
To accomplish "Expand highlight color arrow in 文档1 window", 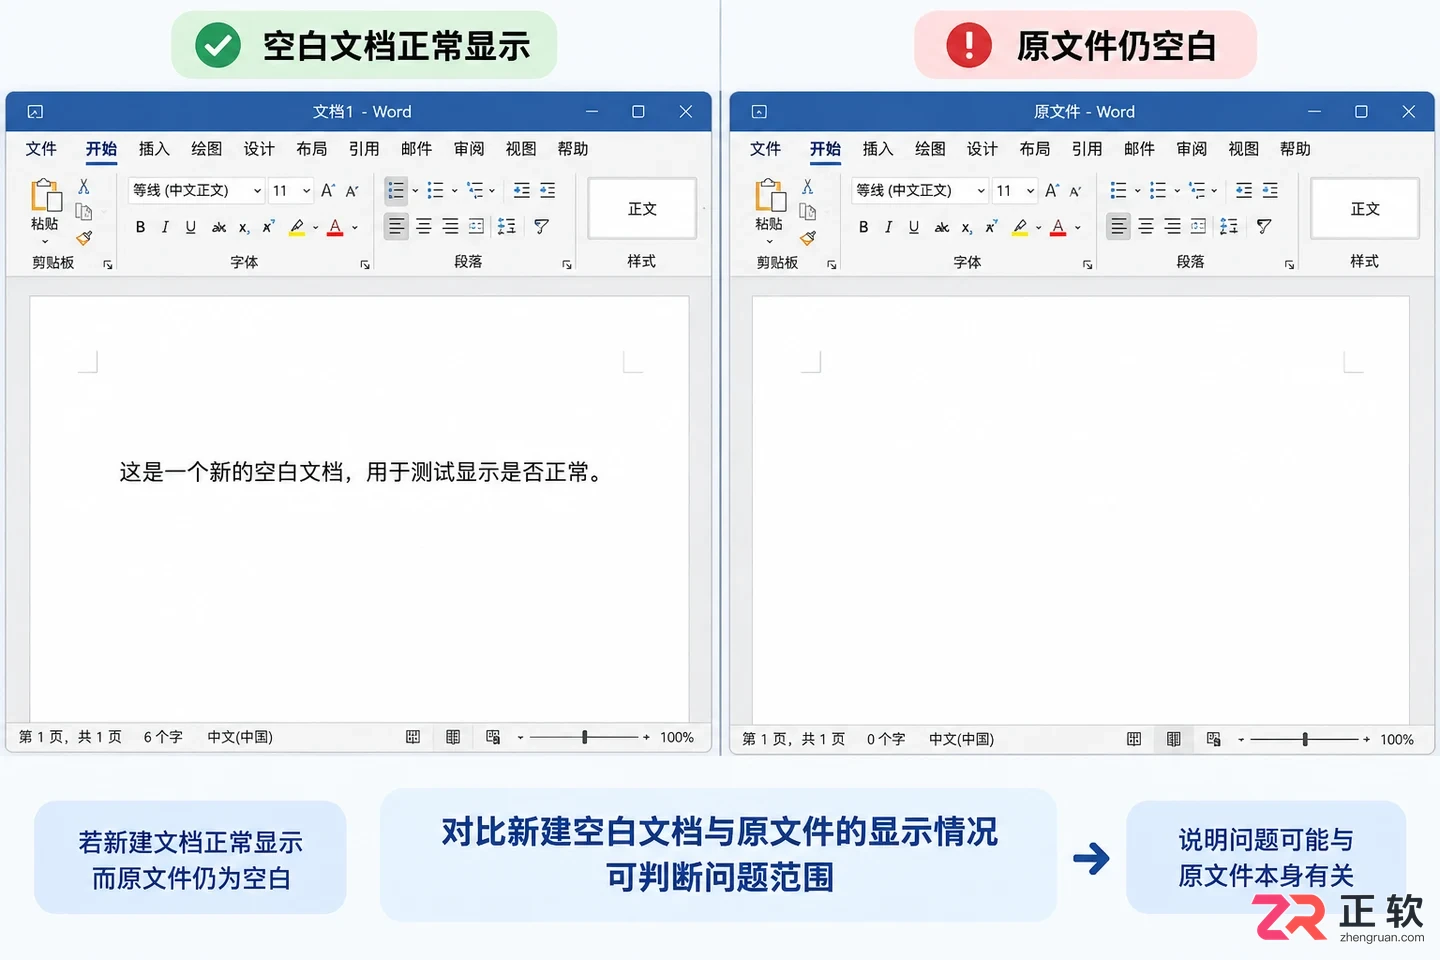I will tap(315, 228).
